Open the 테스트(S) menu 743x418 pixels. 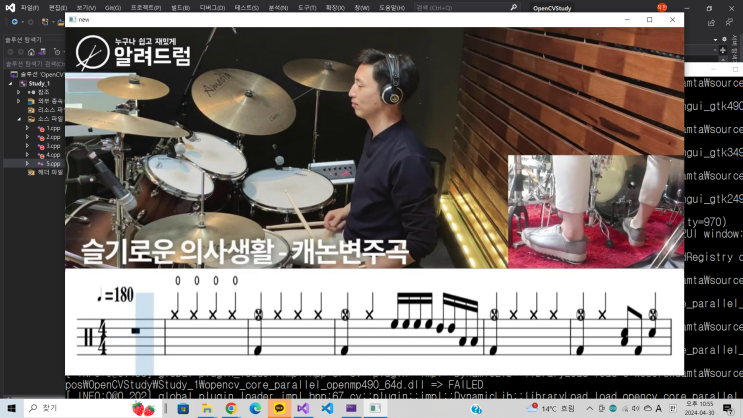247,8
